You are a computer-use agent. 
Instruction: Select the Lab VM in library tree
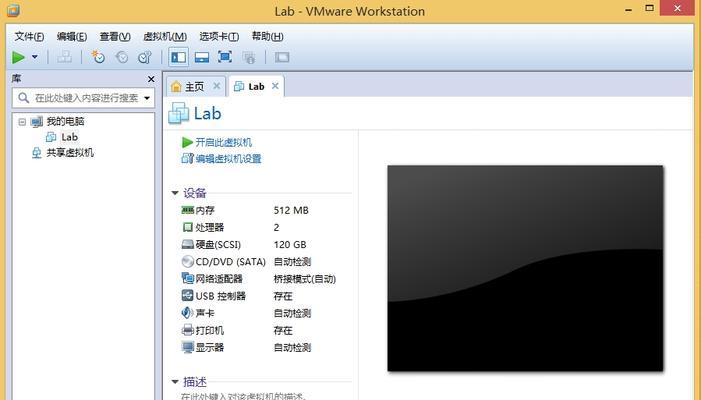tap(69, 137)
